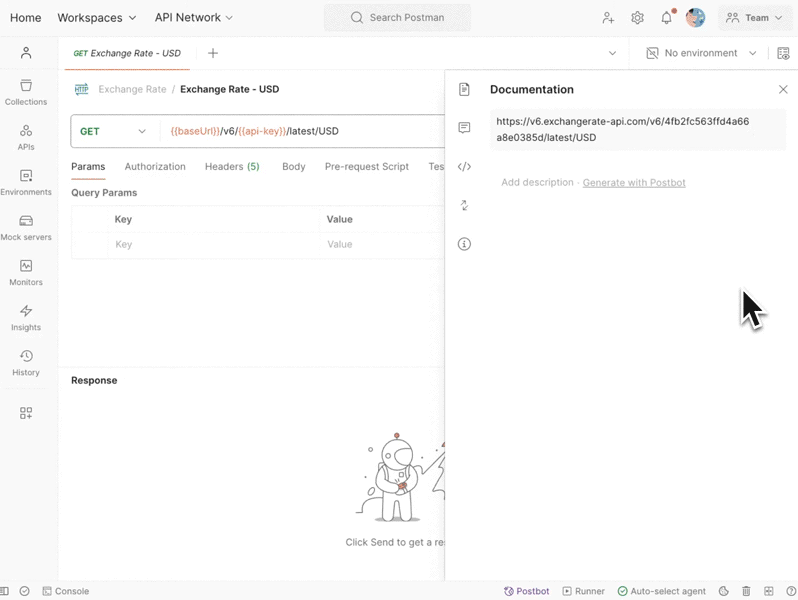Click the Search Postman field
The image size is (798, 600).
click(397, 18)
